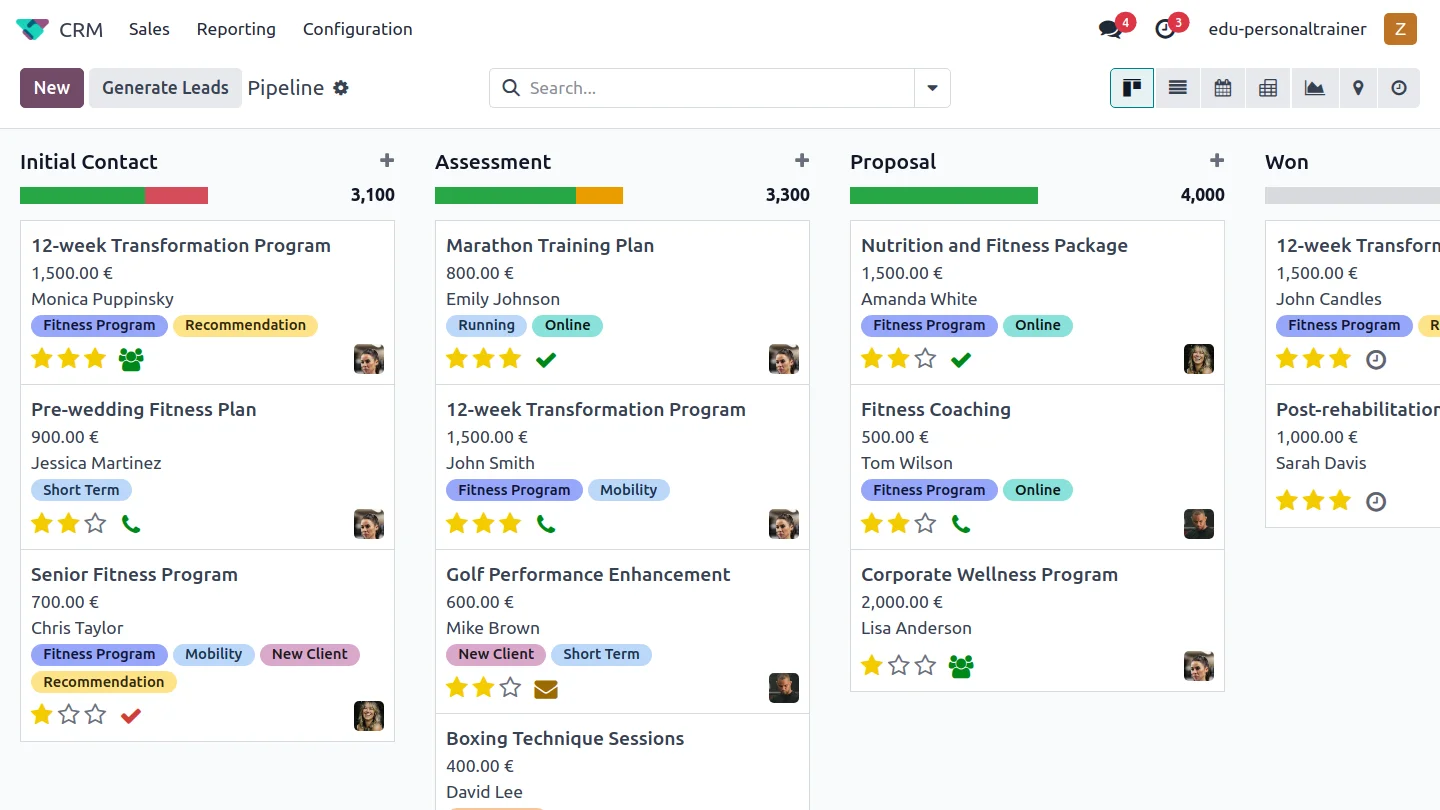Viewport: 1440px width, 810px height.
Task: Click the New button
Action: pos(52,88)
